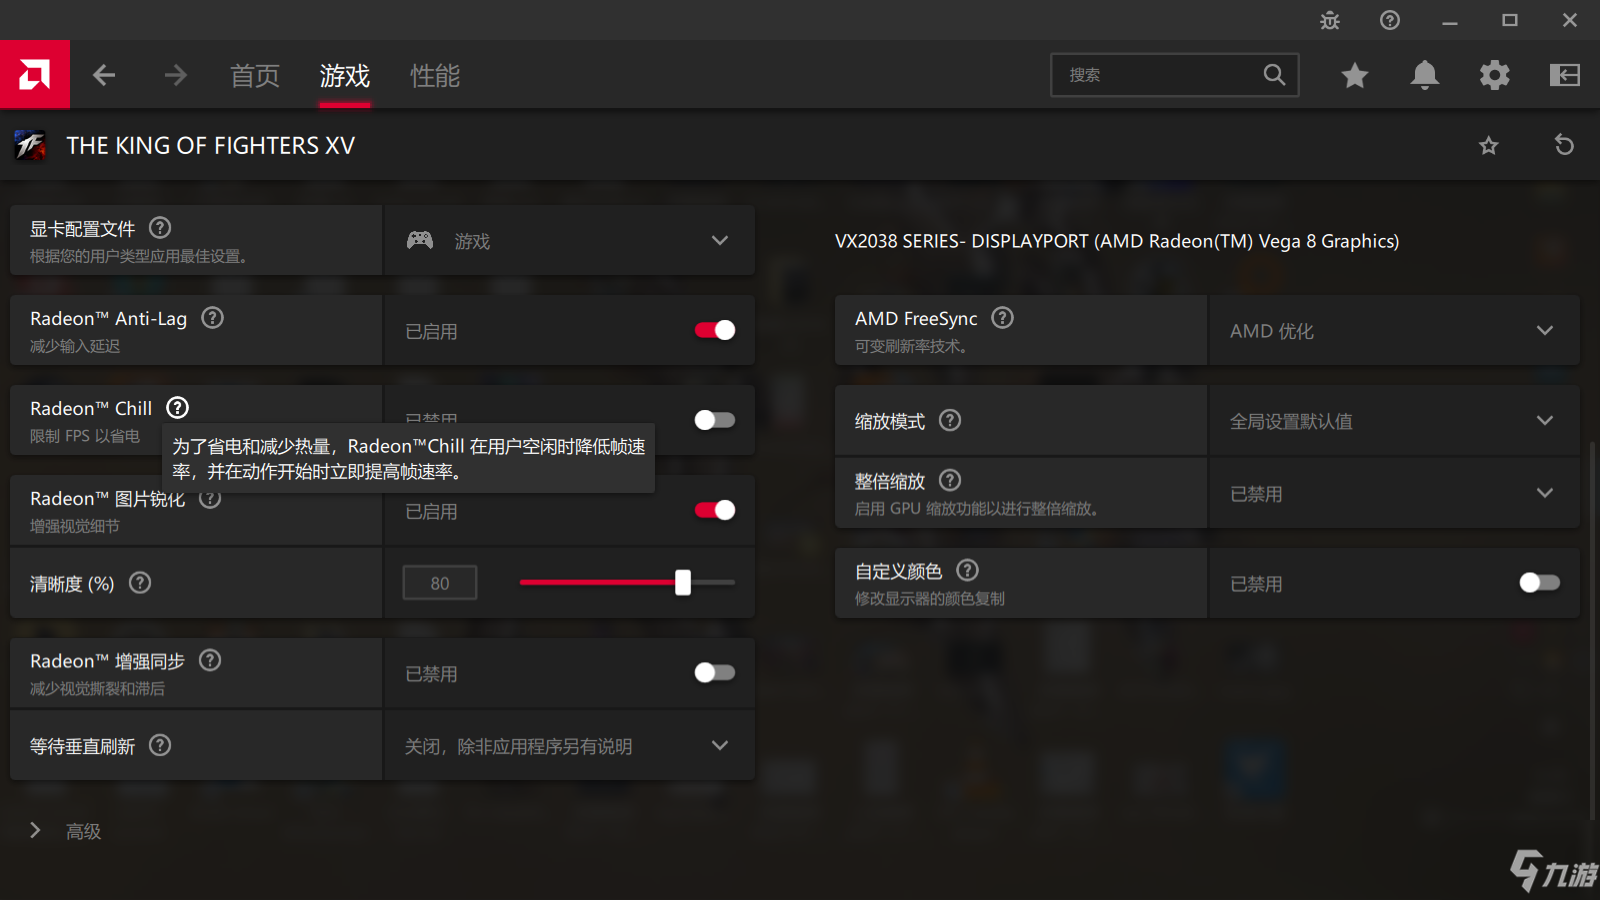Click the 减少视觉撕裂和滞后 description text

[x=97, y=689]
